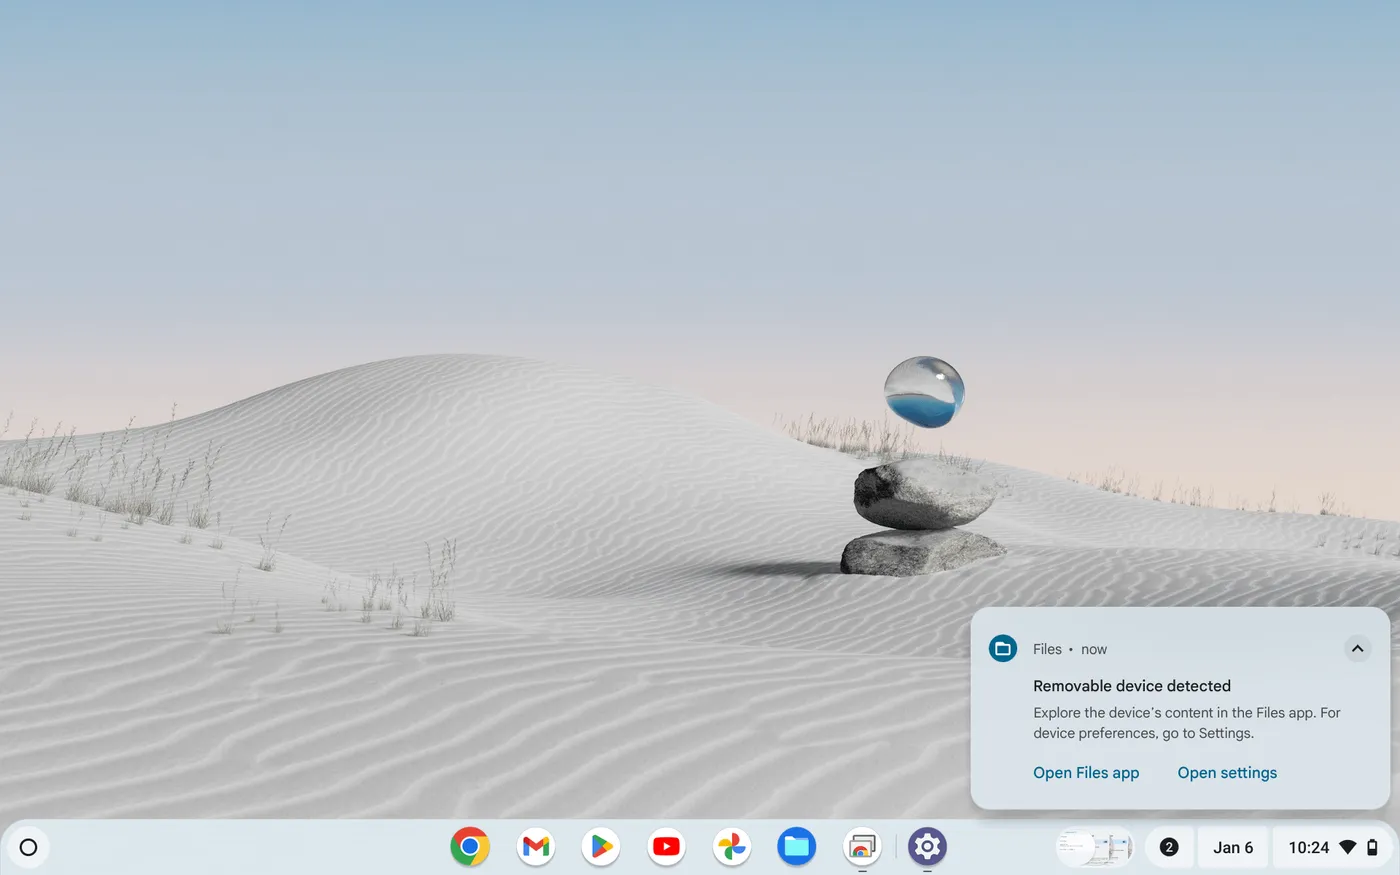Open the calendar from Jan 6 date
Image resolution: width=1400 pixels, height=875 pixels.
coord(1233,847)
